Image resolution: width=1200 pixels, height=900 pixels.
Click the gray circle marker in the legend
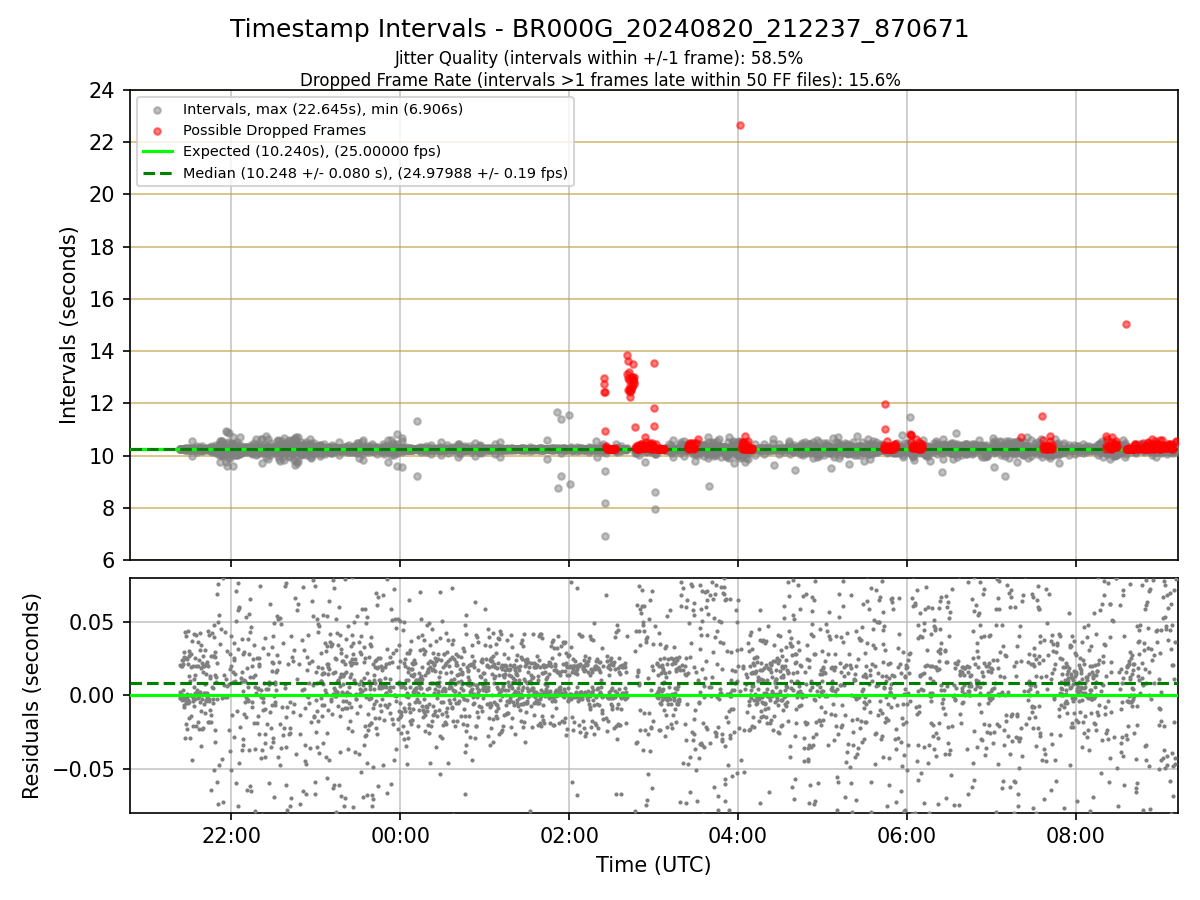[157, 110]
